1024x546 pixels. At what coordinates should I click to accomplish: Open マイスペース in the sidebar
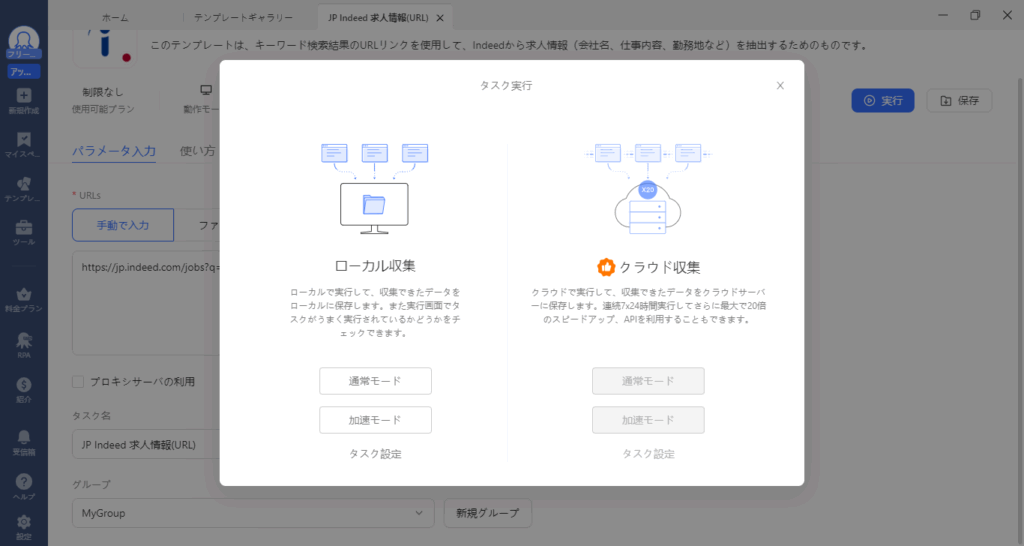point(24,145)
